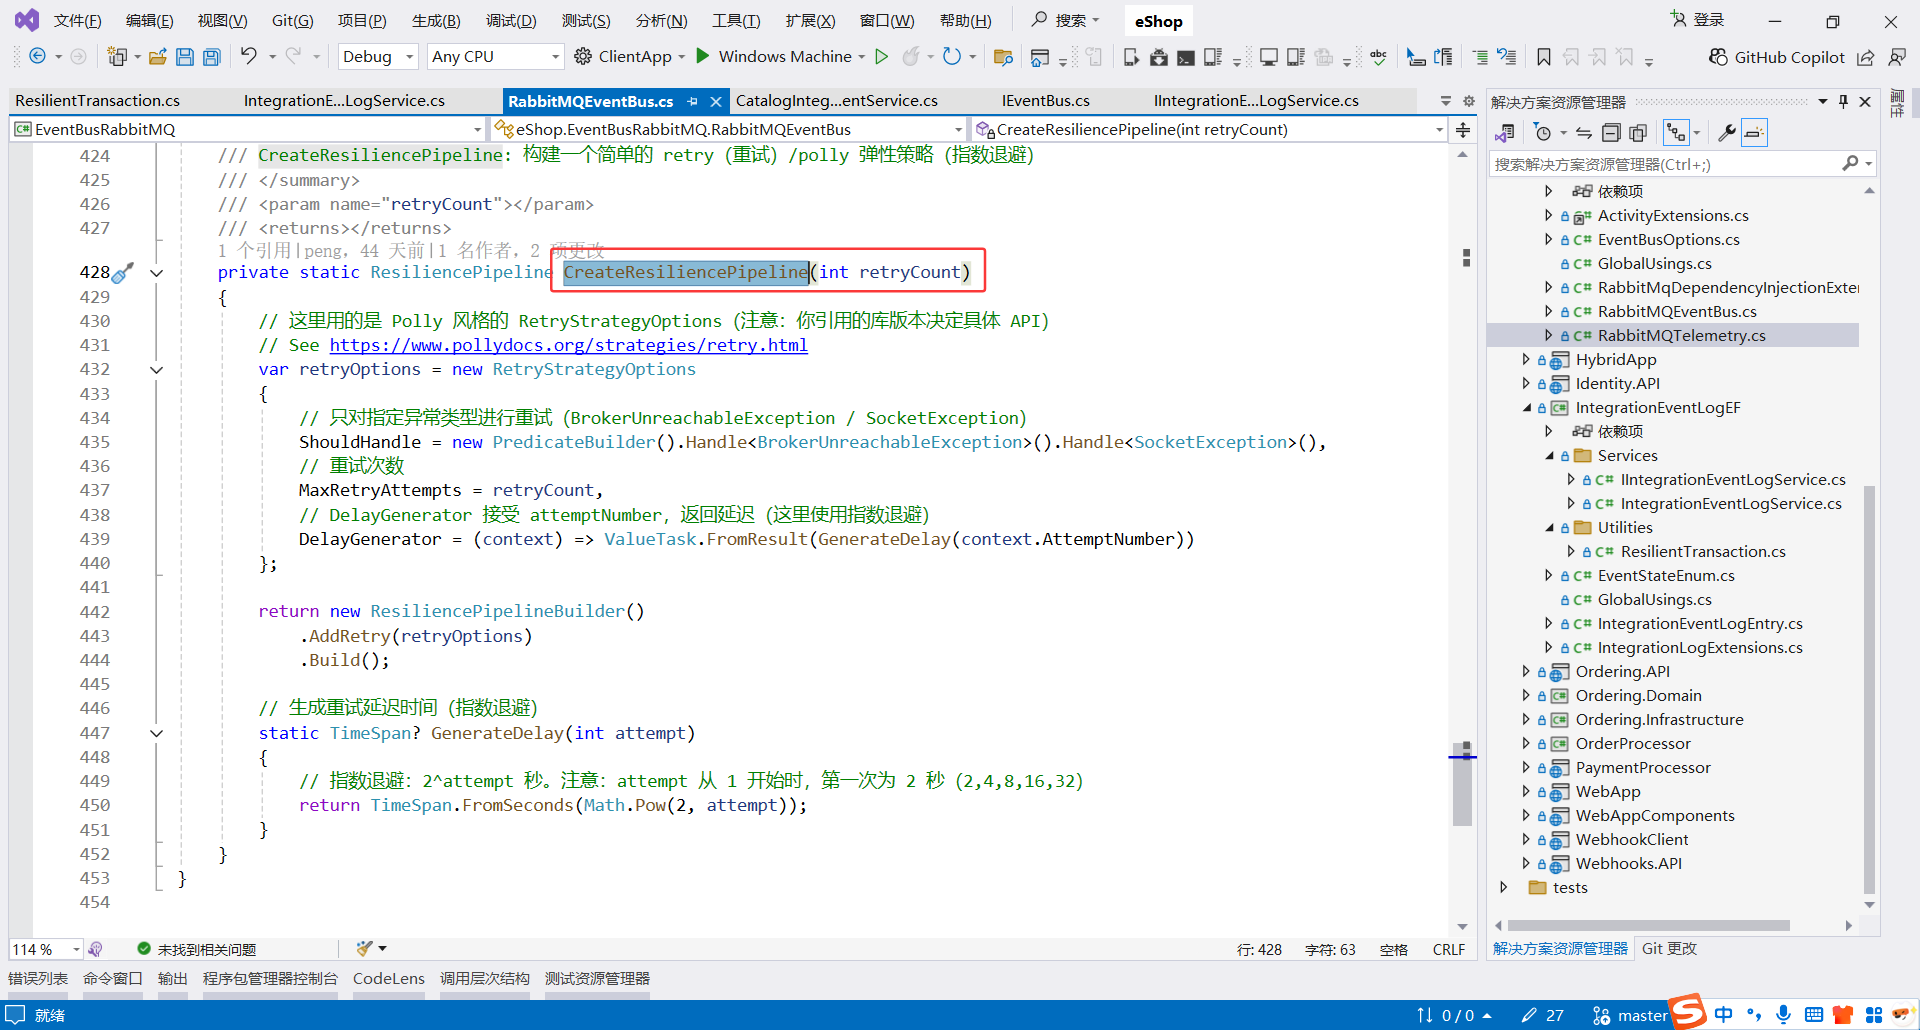Open the Git menu

click(x=292, y=20)
